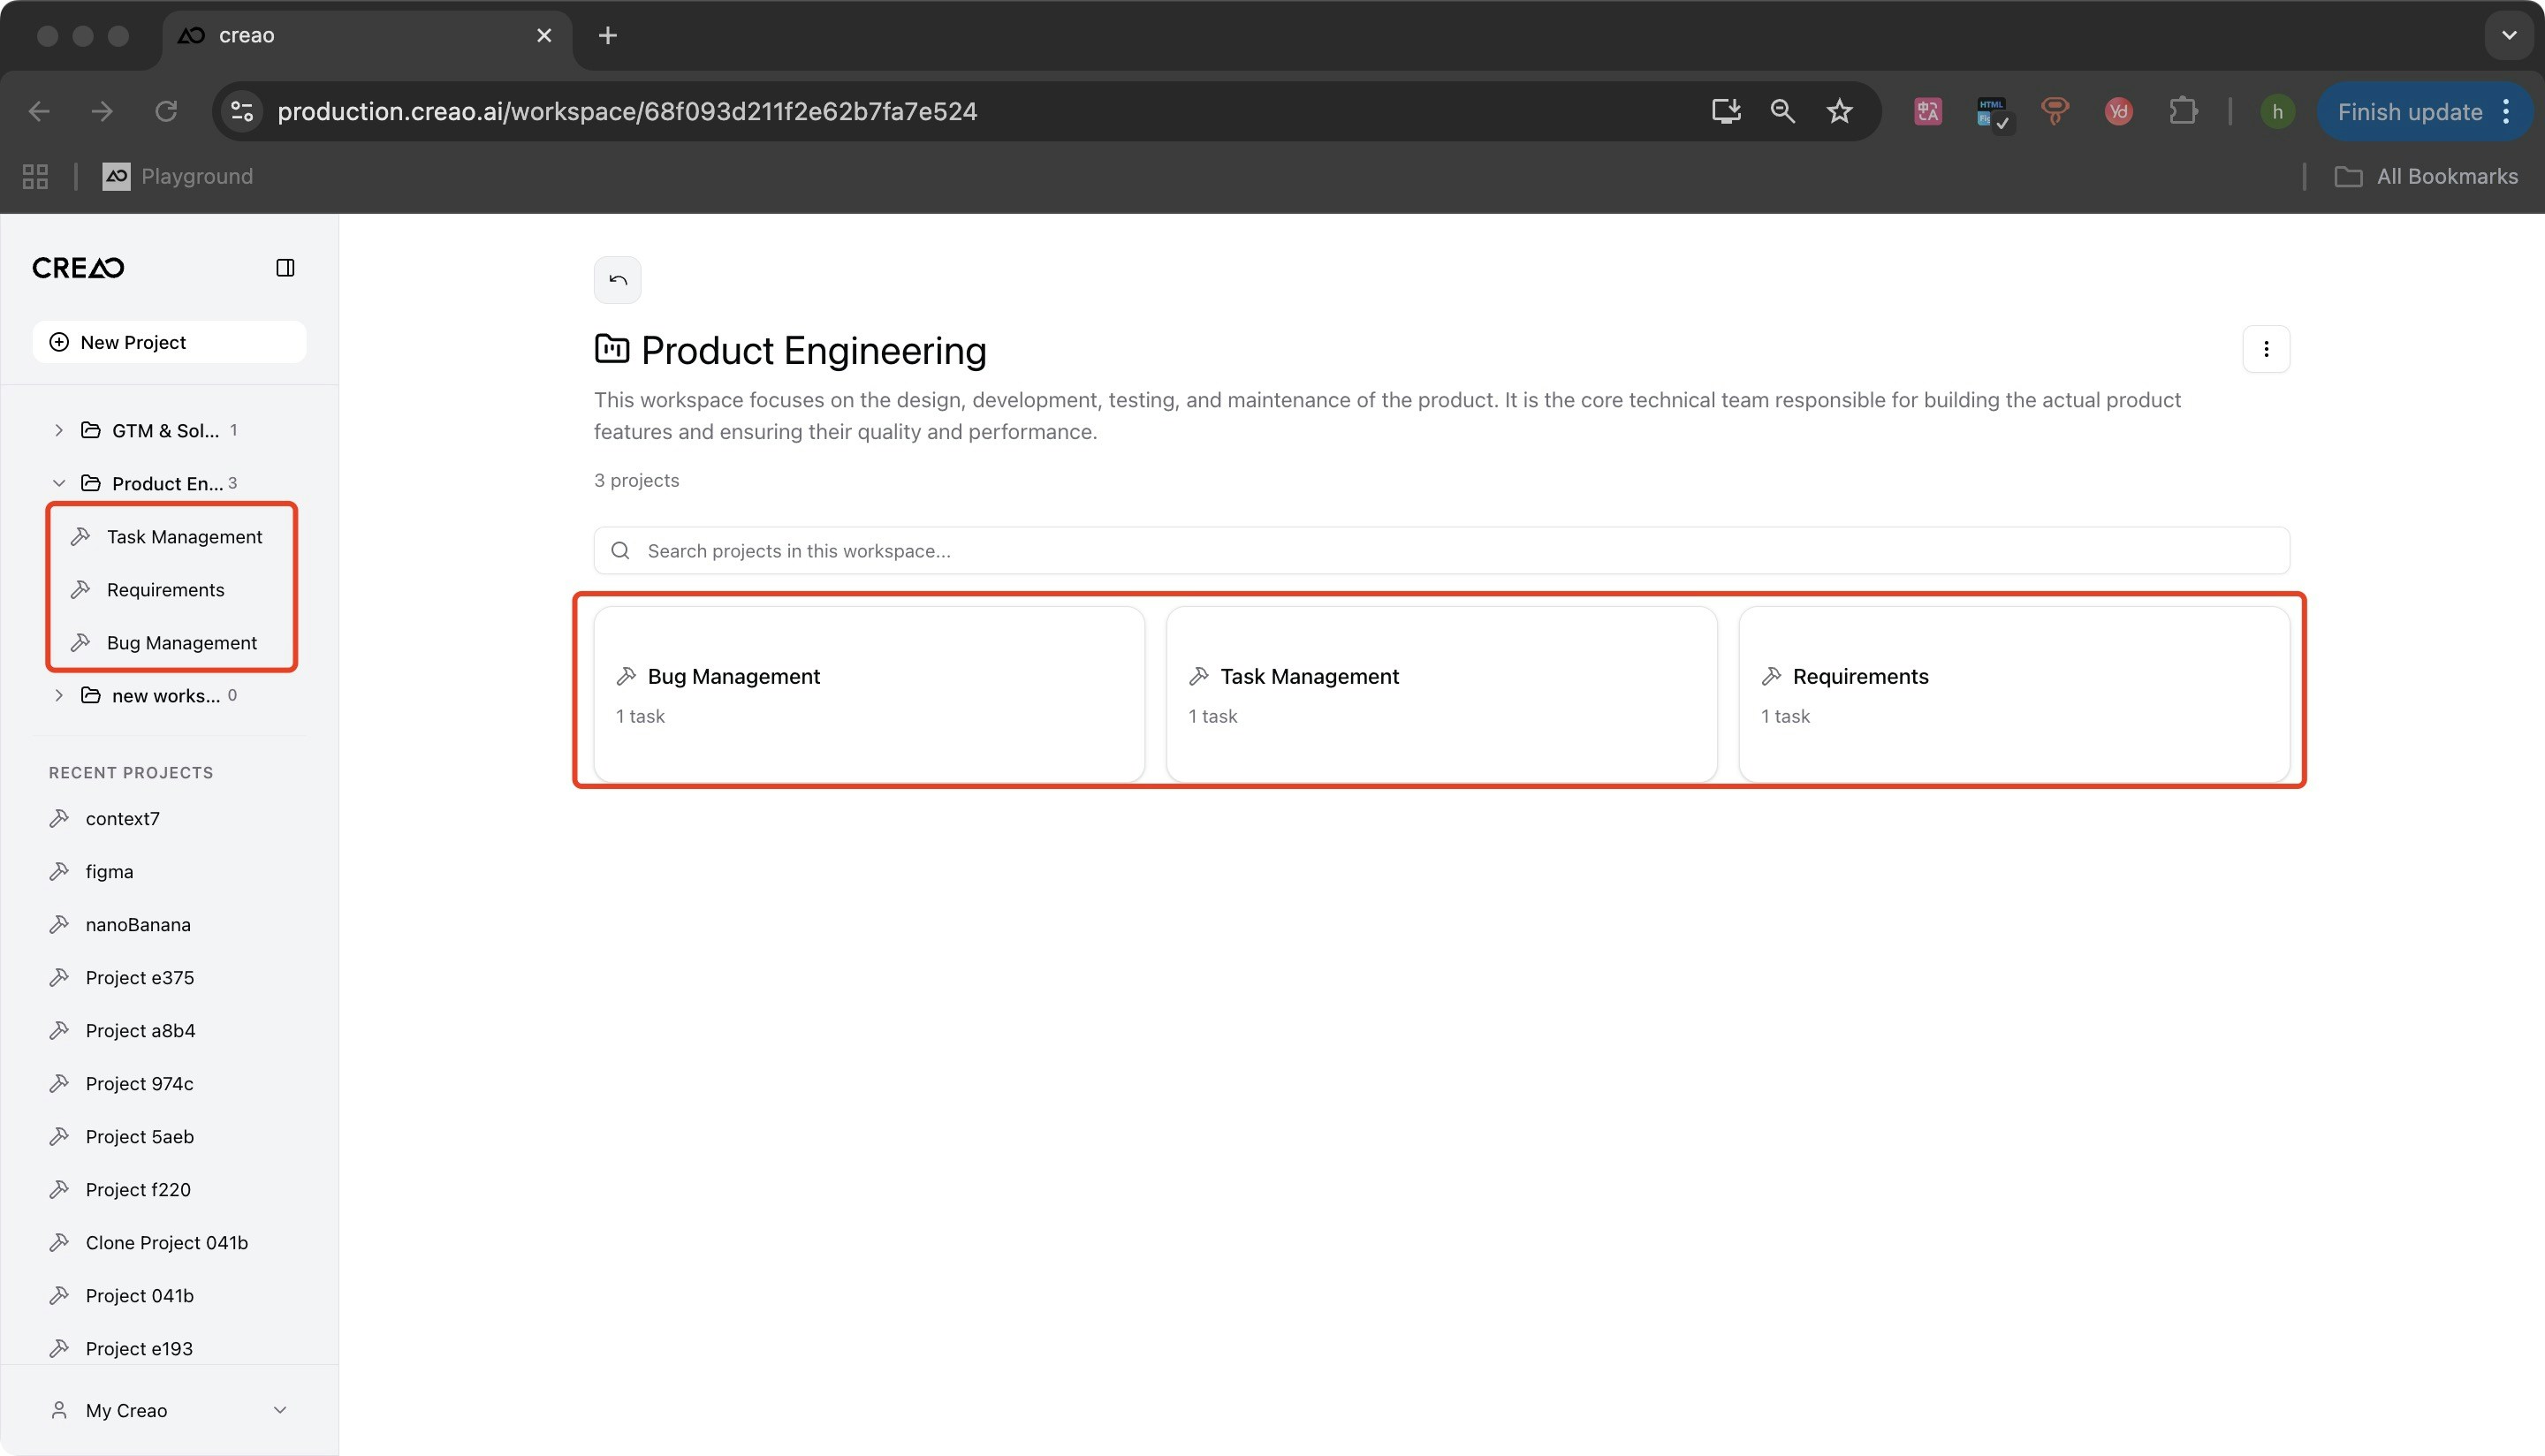Viewport: 2545px width, 1456px height.
Task: Open recent project figma
Action: [109, 872]
